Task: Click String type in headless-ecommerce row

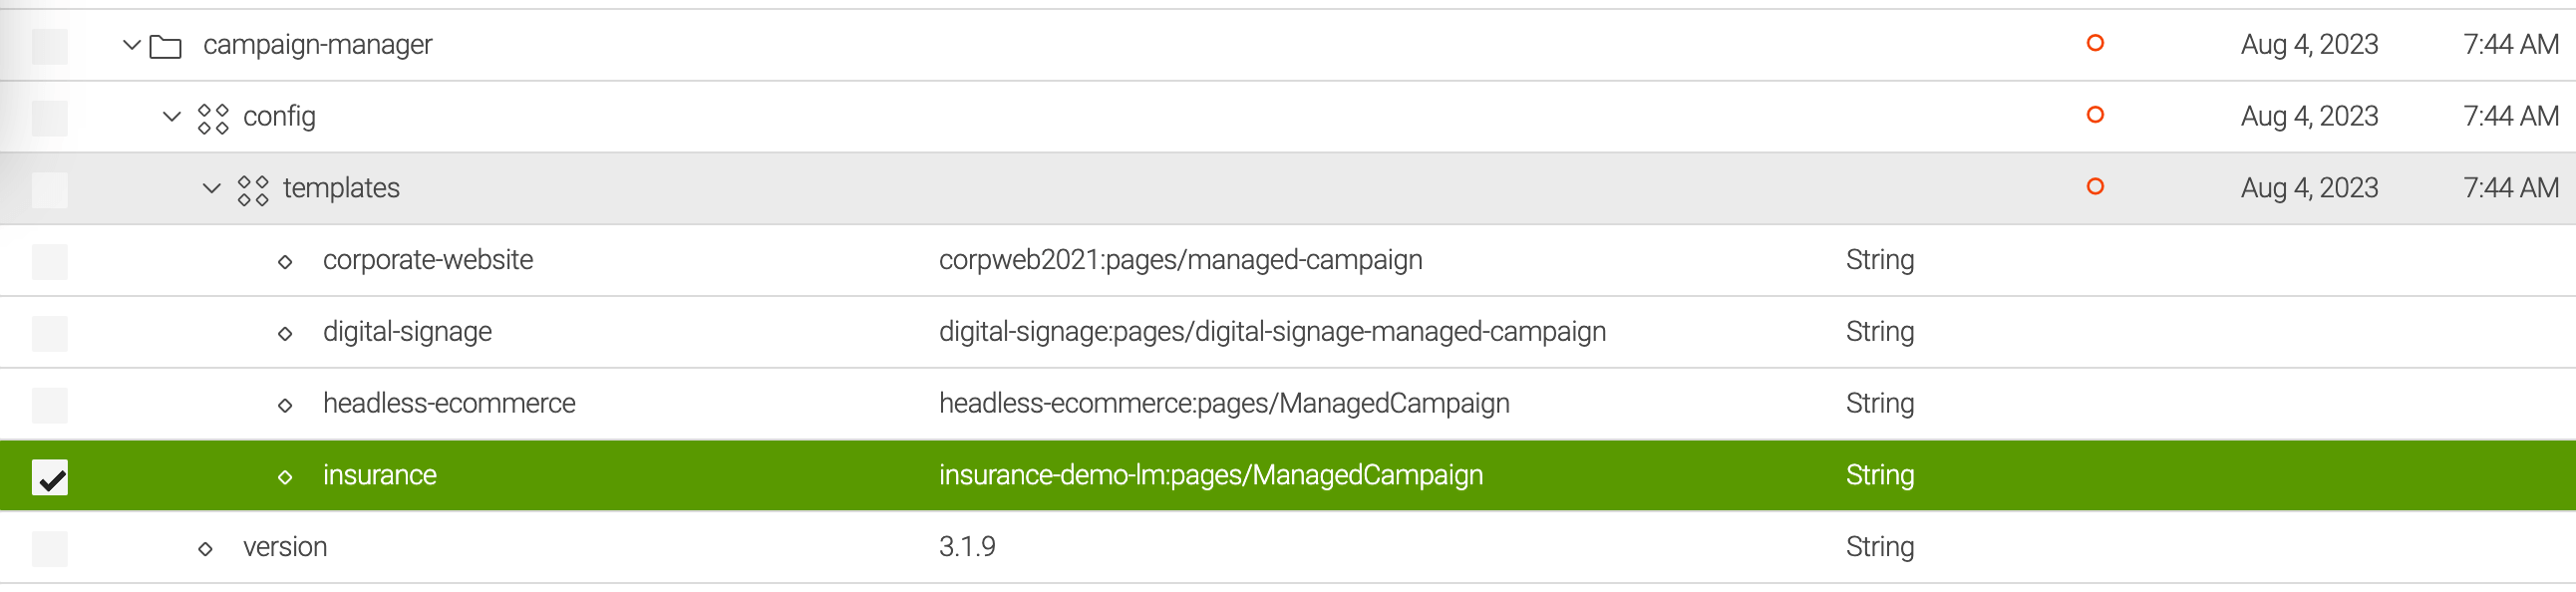Action: coord(1880,403)
